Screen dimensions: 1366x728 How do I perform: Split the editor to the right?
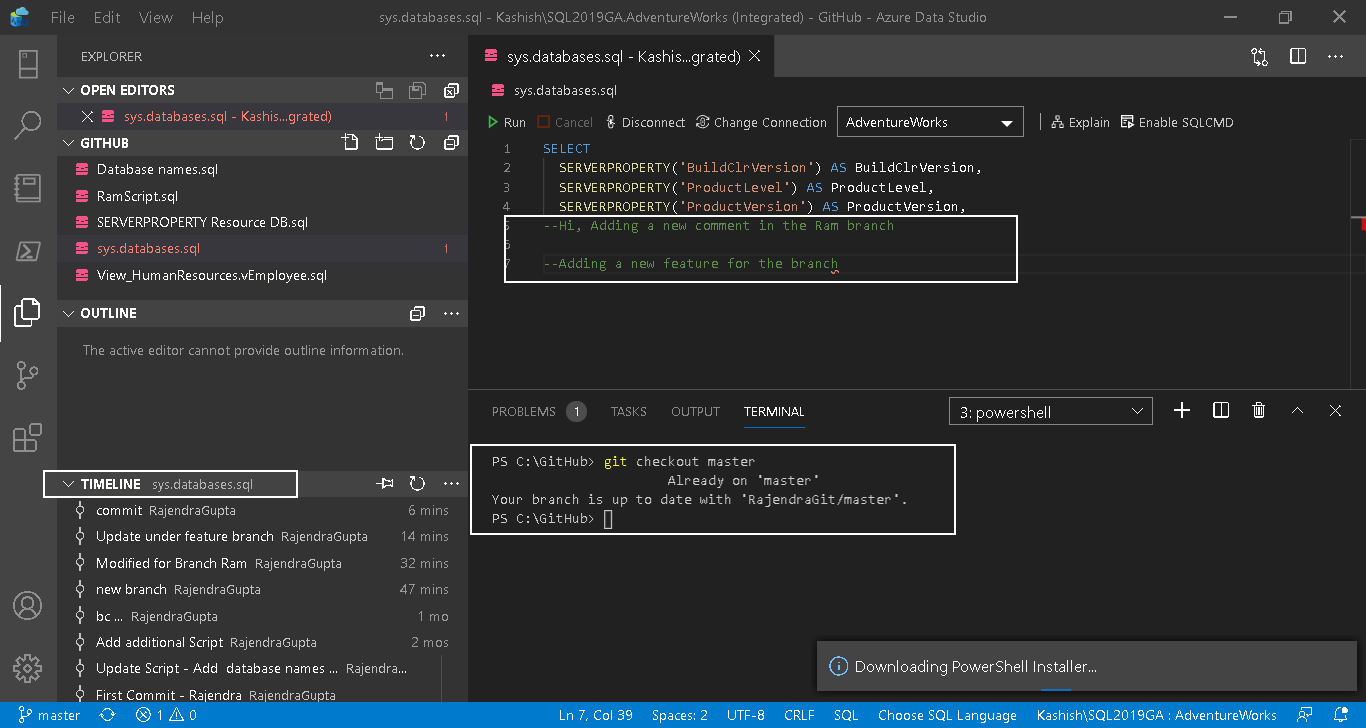click(x=1297, y=57)
